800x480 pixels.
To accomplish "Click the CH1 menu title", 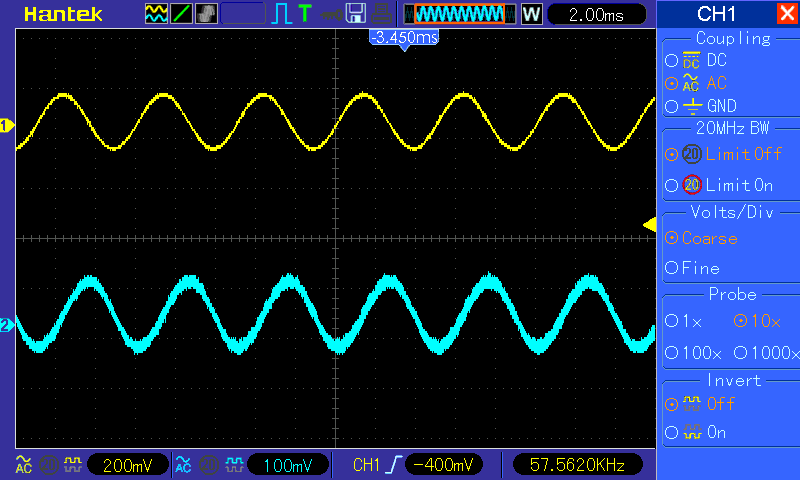I will pyautogui.click(x=716, y=14).
